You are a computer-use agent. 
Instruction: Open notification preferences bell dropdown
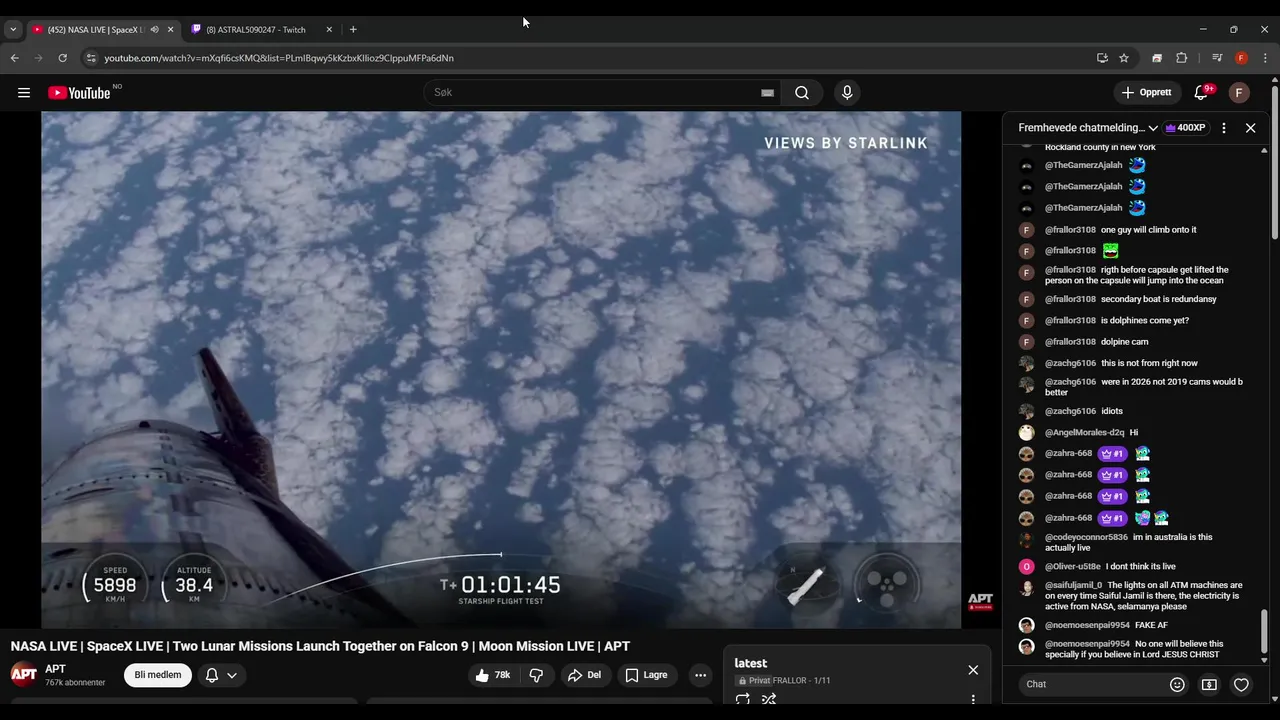click(x=221, y=675)
